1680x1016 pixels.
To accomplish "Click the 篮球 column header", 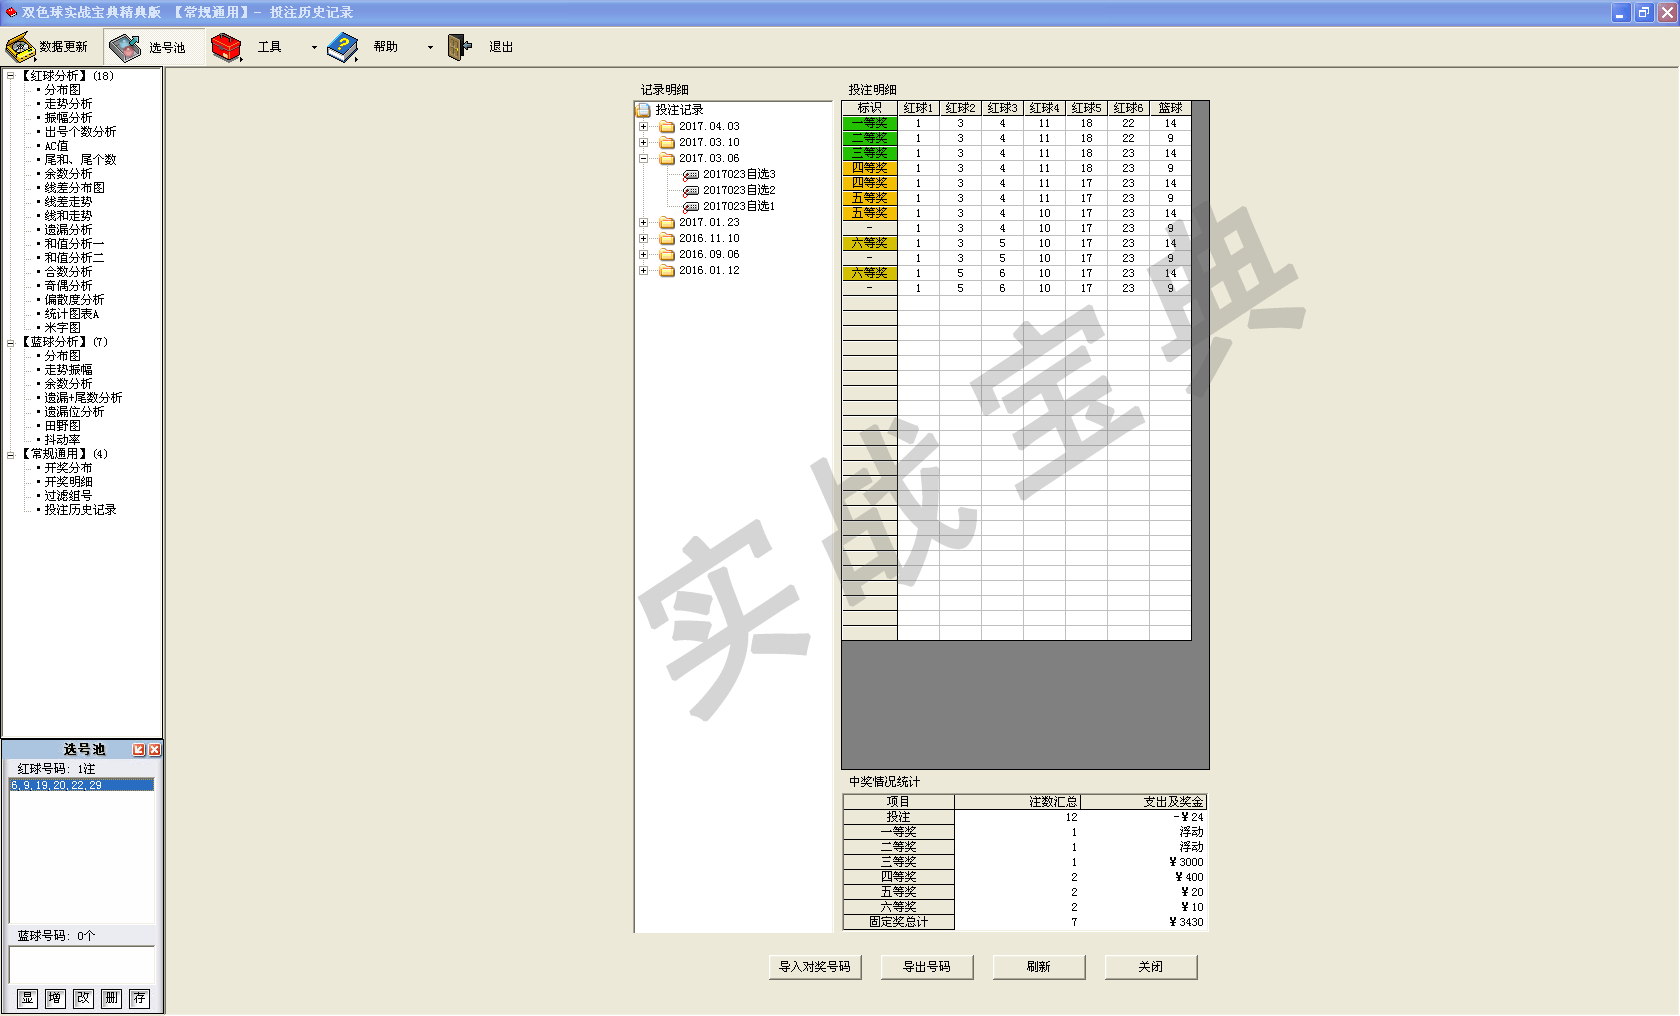I will click(1170, 108).
